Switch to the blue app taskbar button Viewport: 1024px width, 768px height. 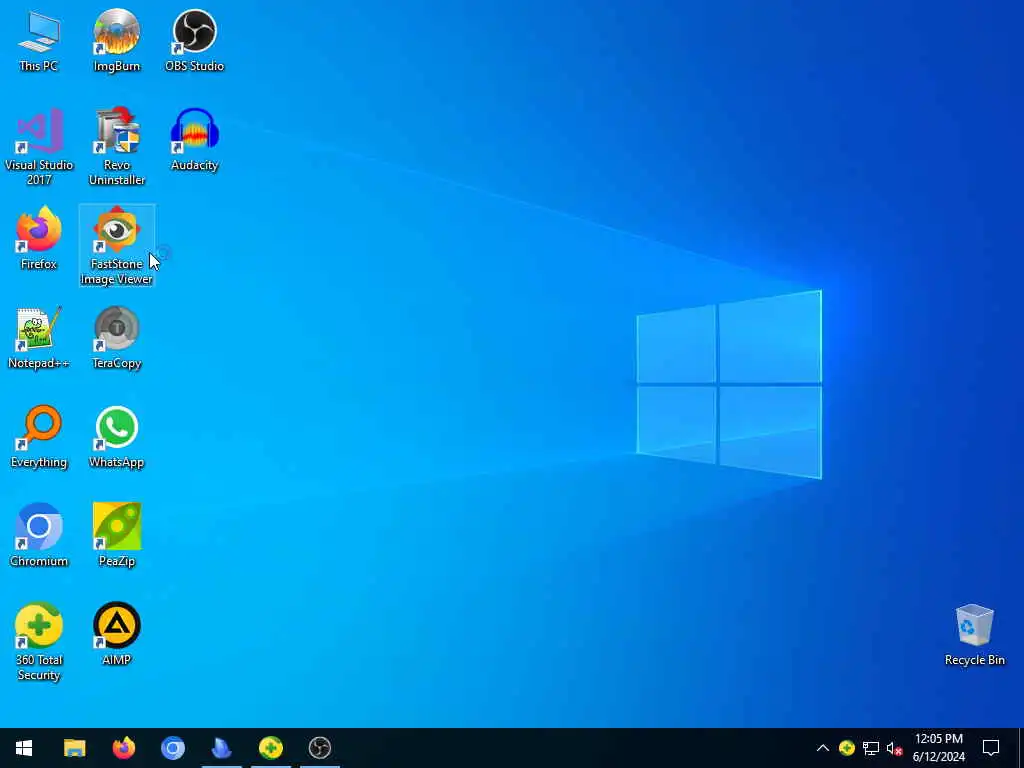click(x=221, y=748)
